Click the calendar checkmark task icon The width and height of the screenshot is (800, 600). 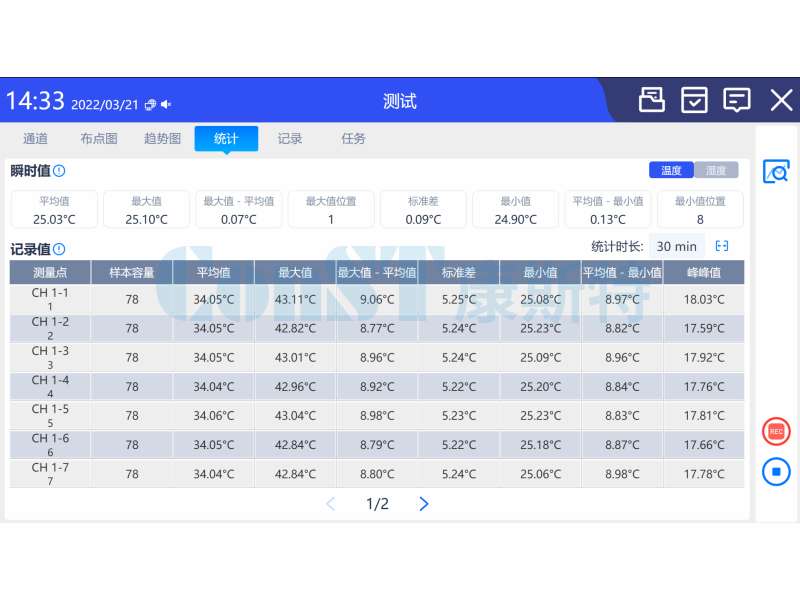694,100
